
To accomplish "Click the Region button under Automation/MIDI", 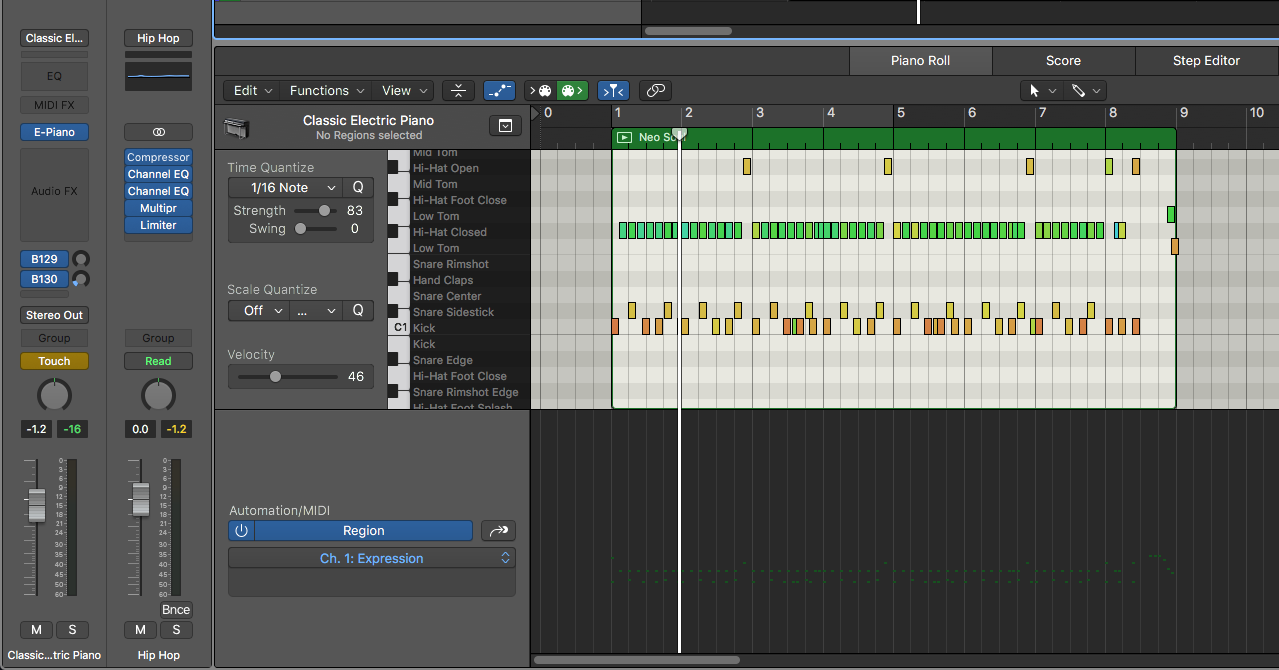I will pos(363,531).
